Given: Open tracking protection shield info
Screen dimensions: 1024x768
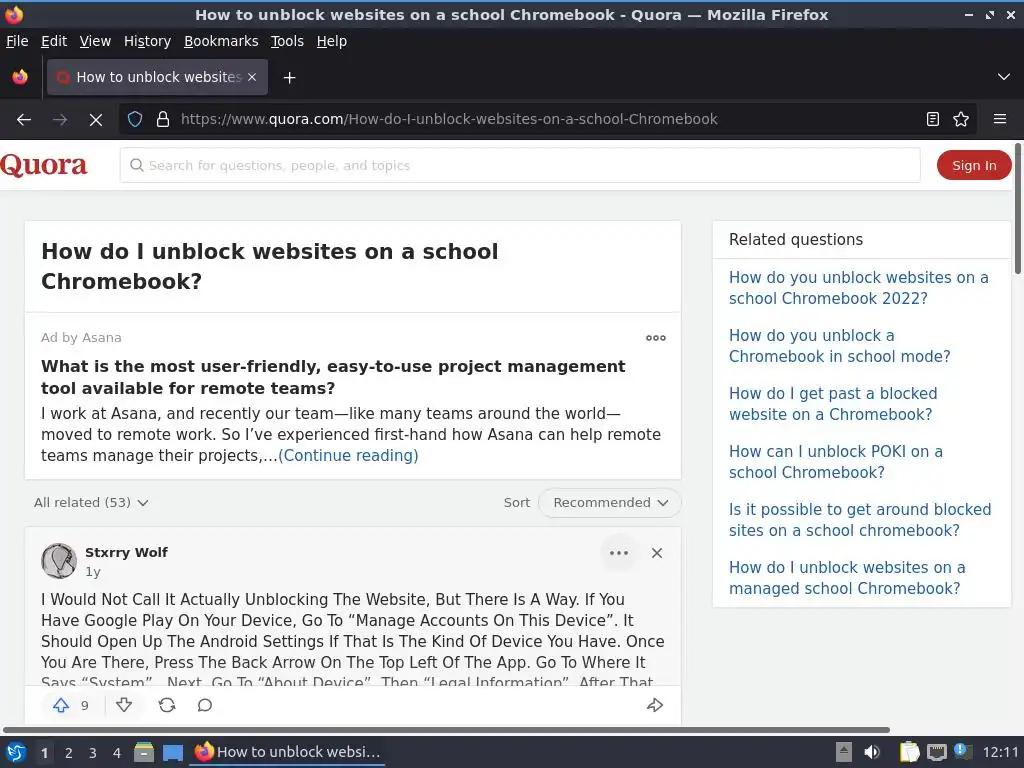Looking at the screenshot, I should click(135, 119).
